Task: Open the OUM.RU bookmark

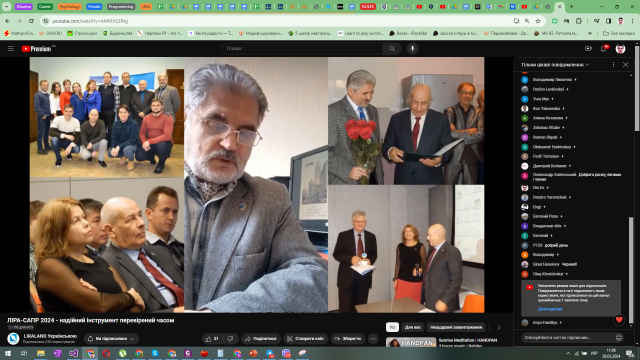Action: coord(51,33)
